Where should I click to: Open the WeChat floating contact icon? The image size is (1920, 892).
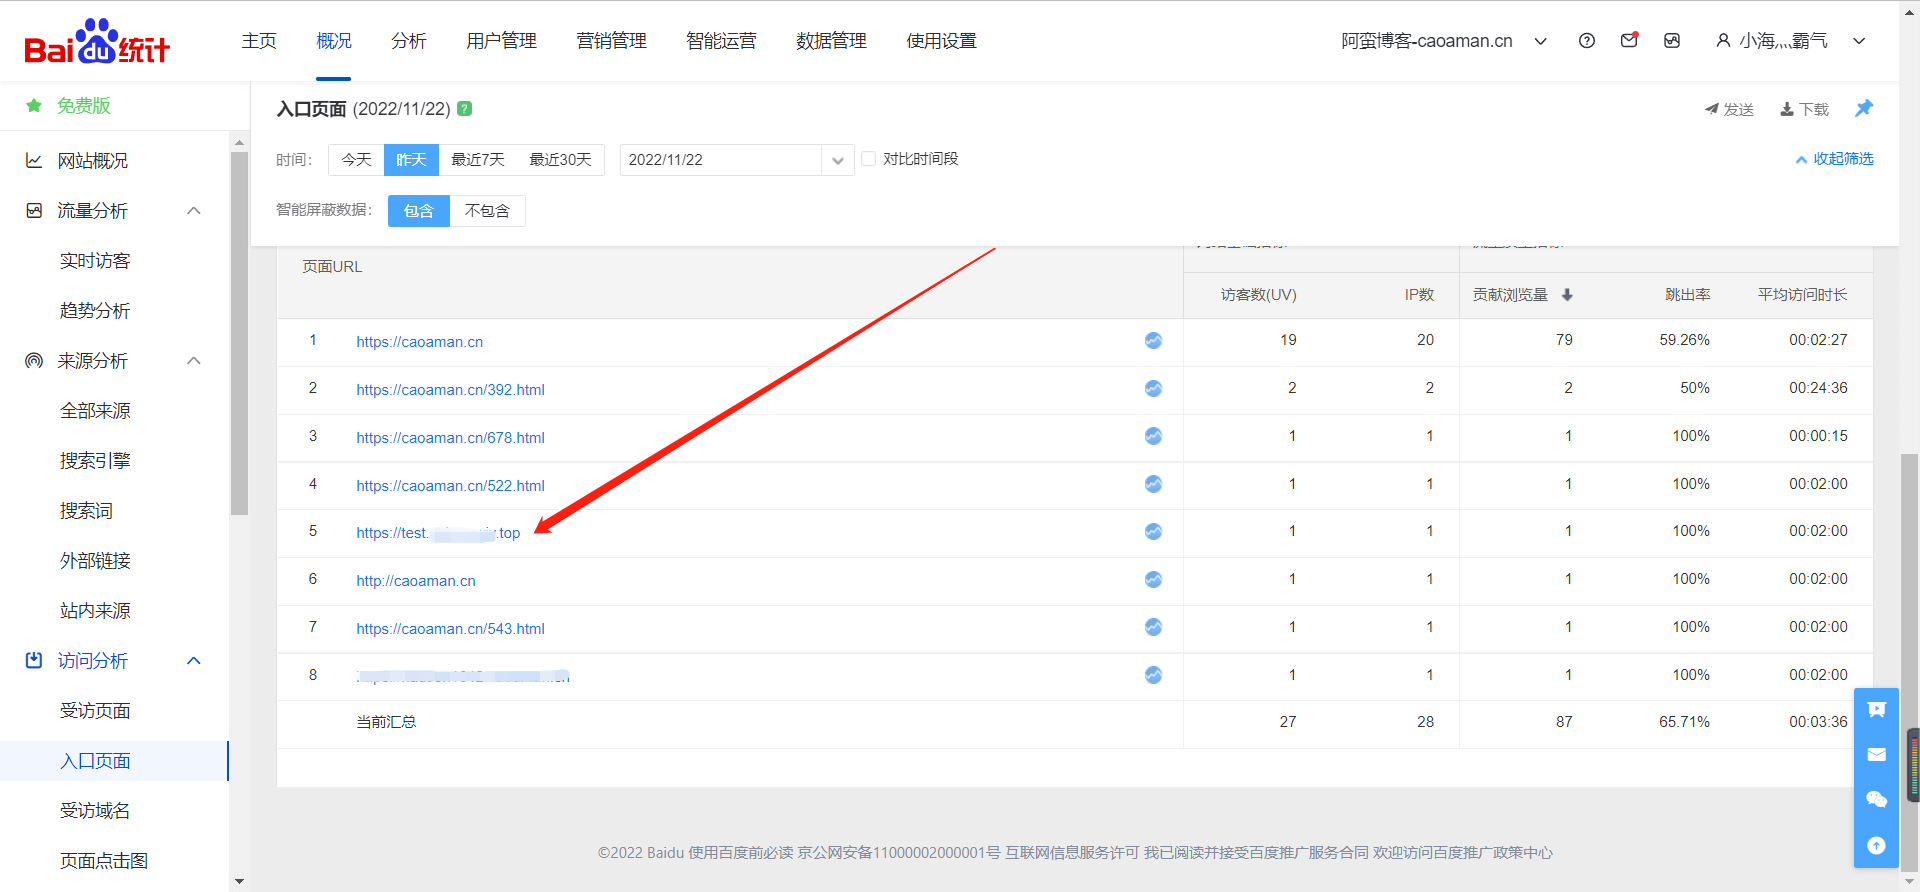point(1876,799)
